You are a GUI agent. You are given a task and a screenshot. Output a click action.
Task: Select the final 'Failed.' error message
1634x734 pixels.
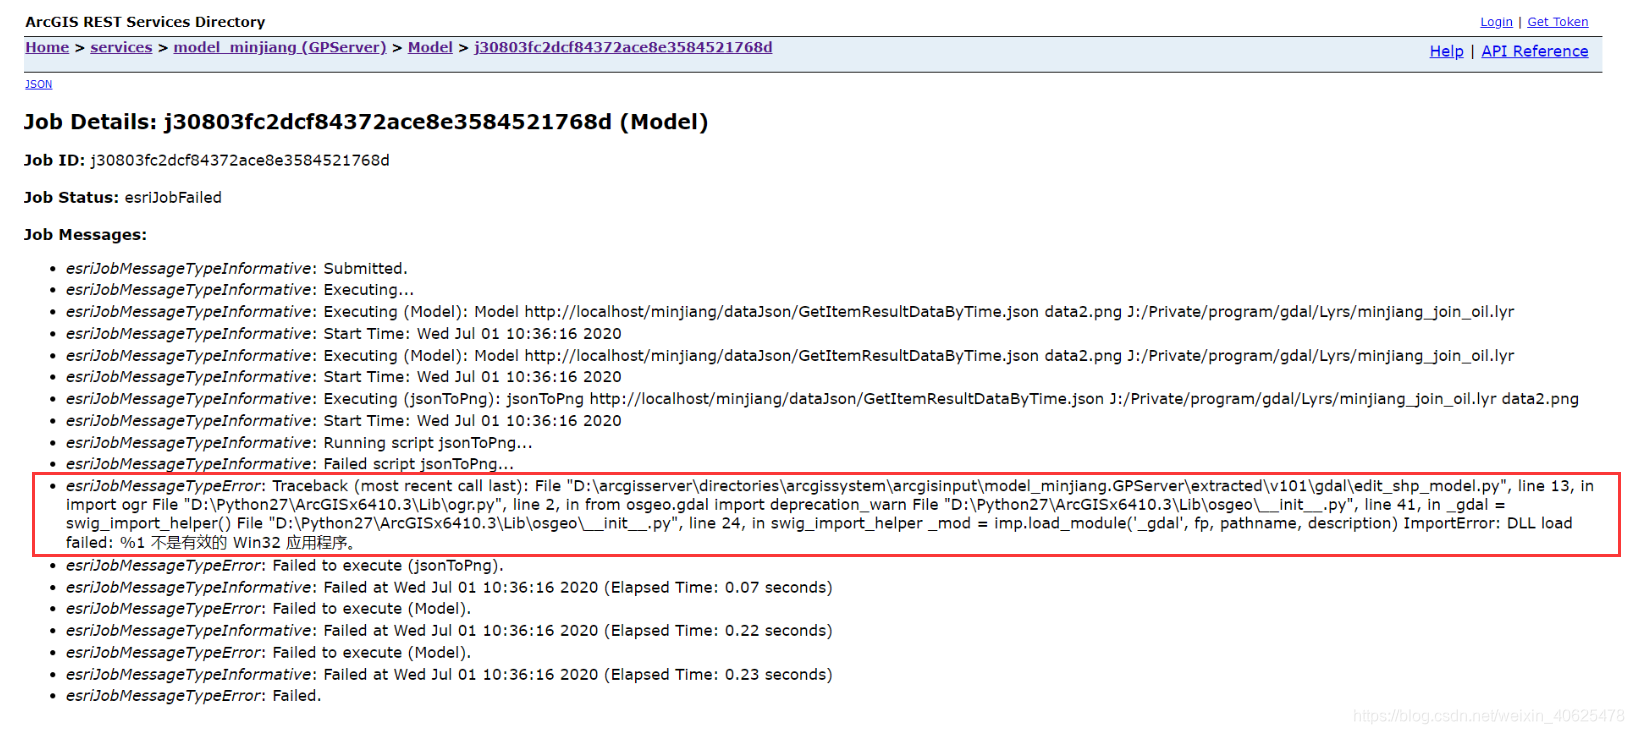coord(194,696)
